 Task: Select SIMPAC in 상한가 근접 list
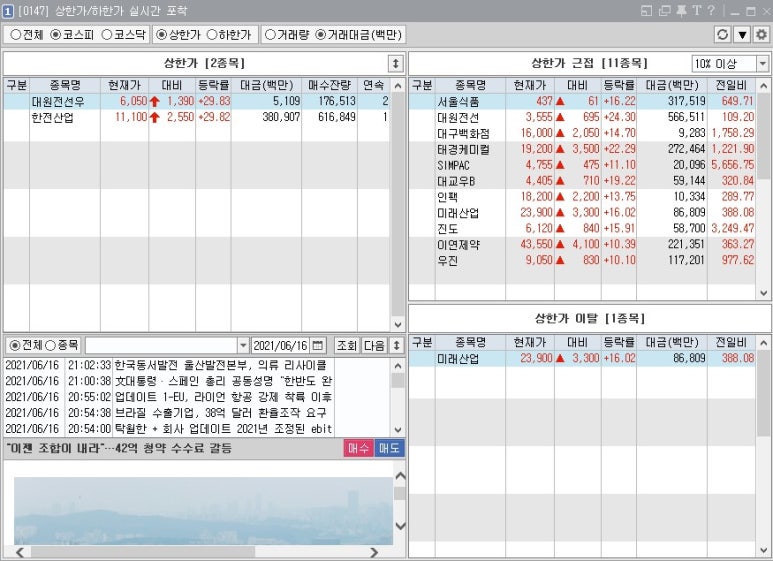(x=583, y=165)
